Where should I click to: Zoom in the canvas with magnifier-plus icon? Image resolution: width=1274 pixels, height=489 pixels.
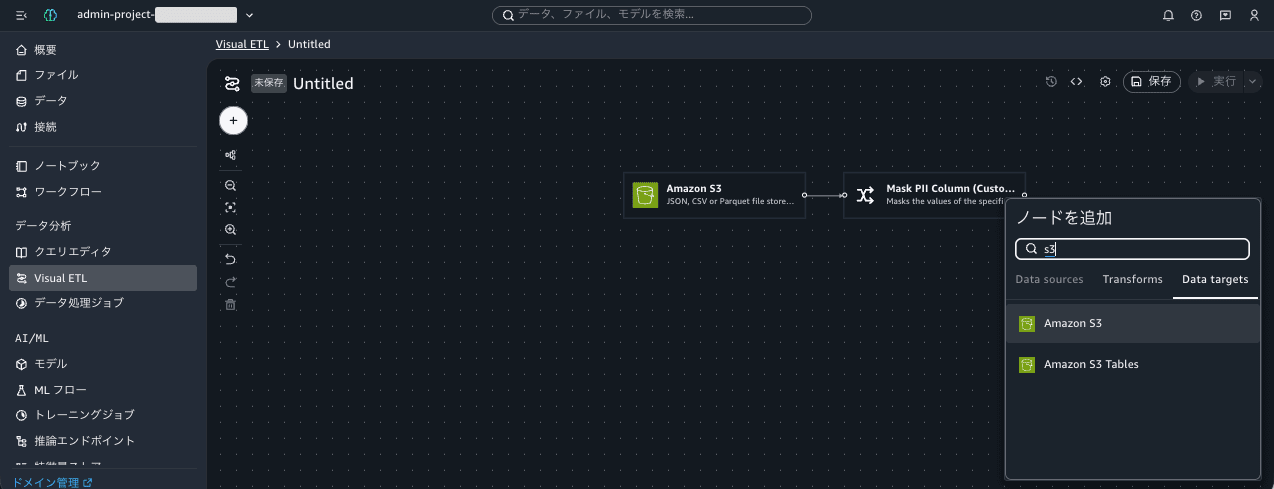pos(231,230)
